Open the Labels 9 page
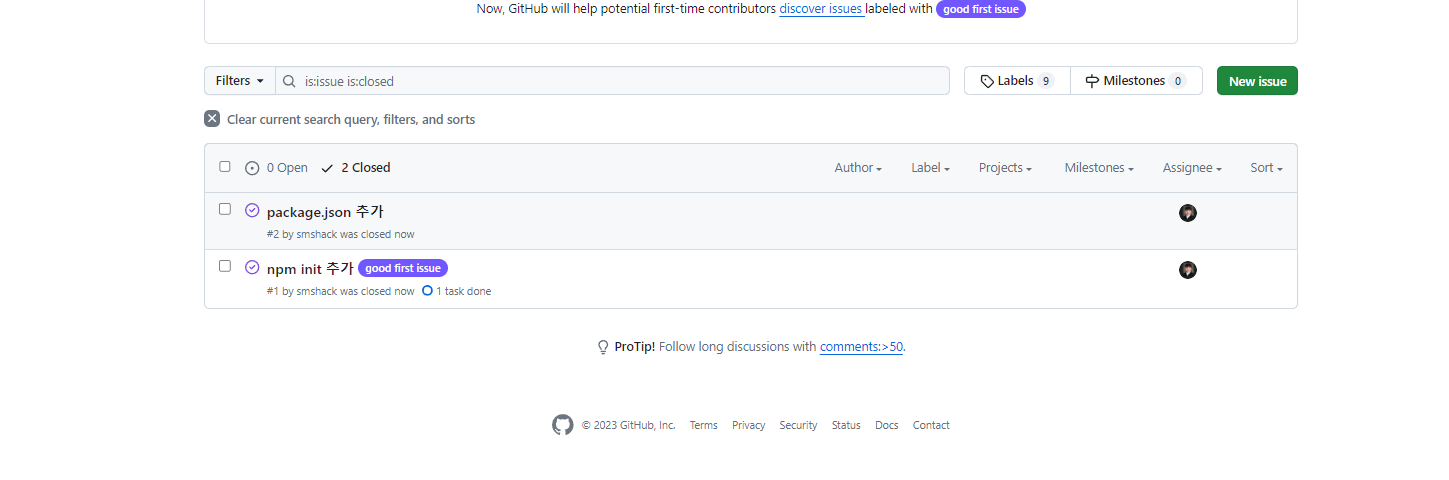This screenshot has height=480, width=1449. 1017,81
